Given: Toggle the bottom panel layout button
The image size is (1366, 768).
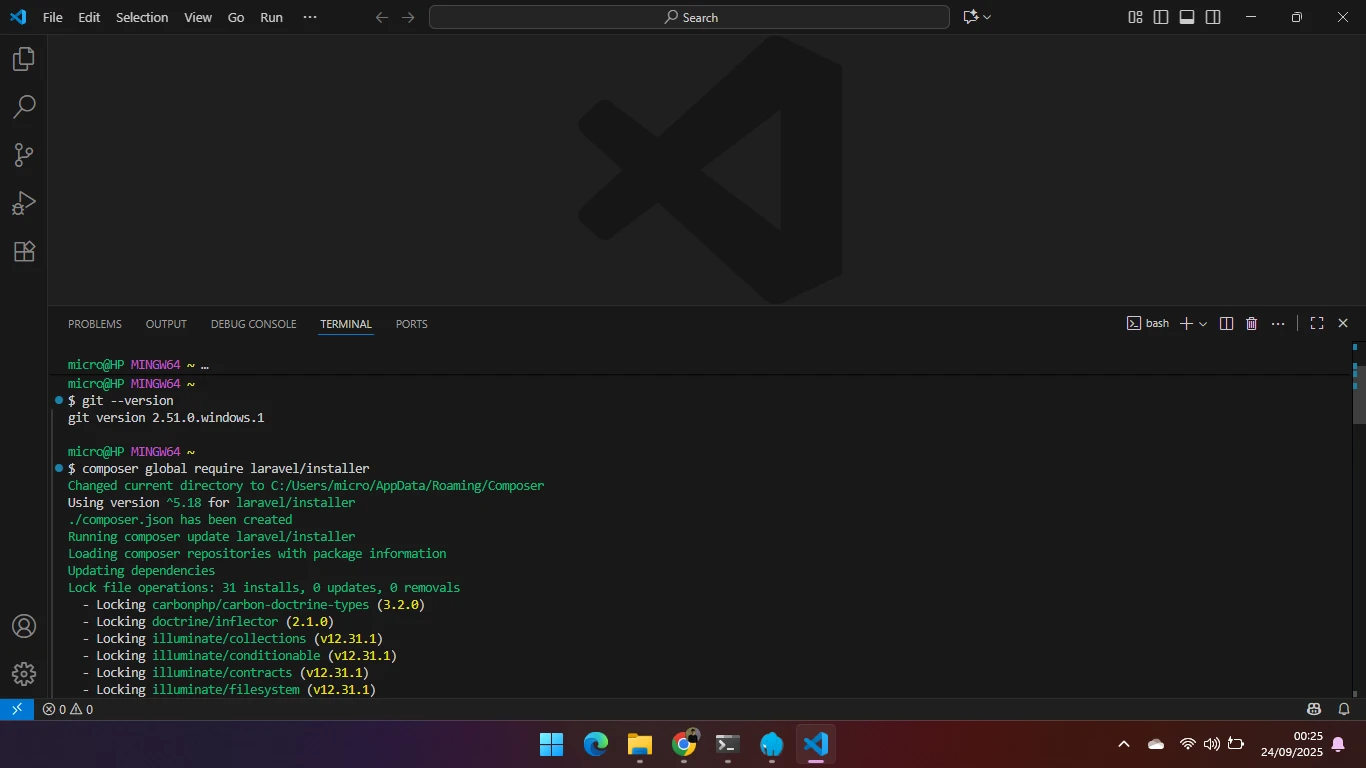Looking at the screenshot, I should point(1187,17).
